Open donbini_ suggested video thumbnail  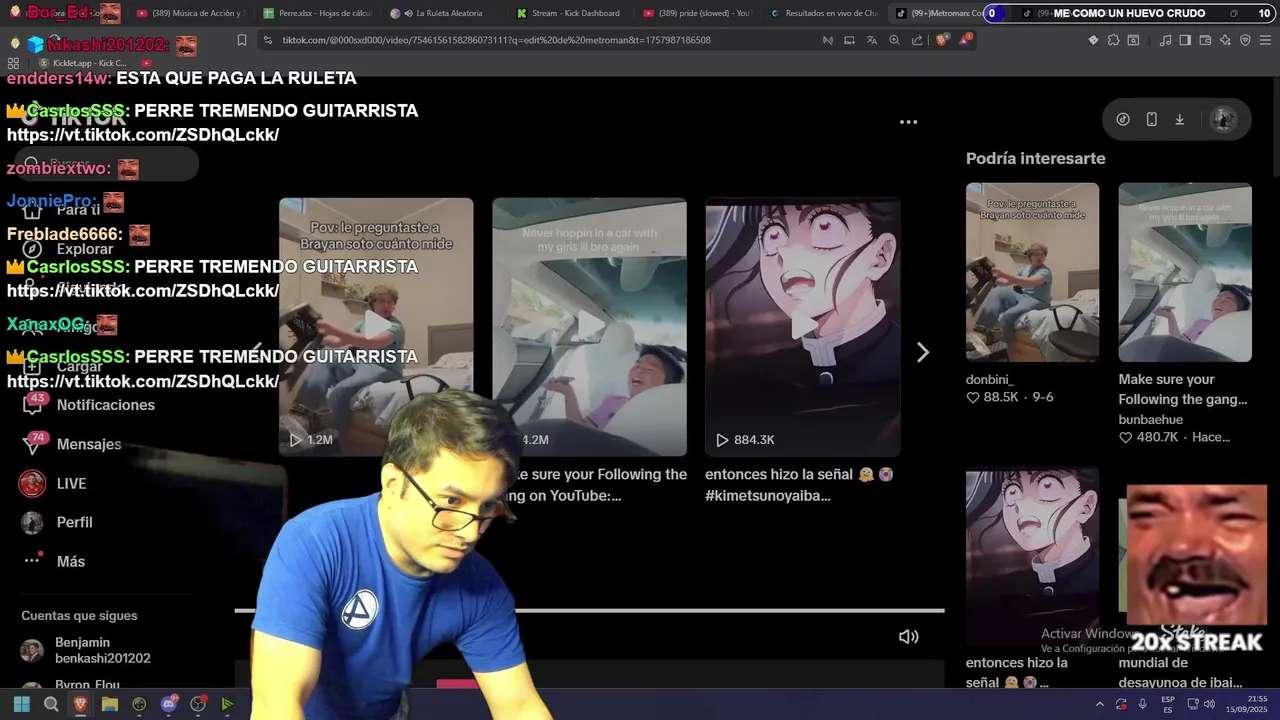click(1032, 272)
